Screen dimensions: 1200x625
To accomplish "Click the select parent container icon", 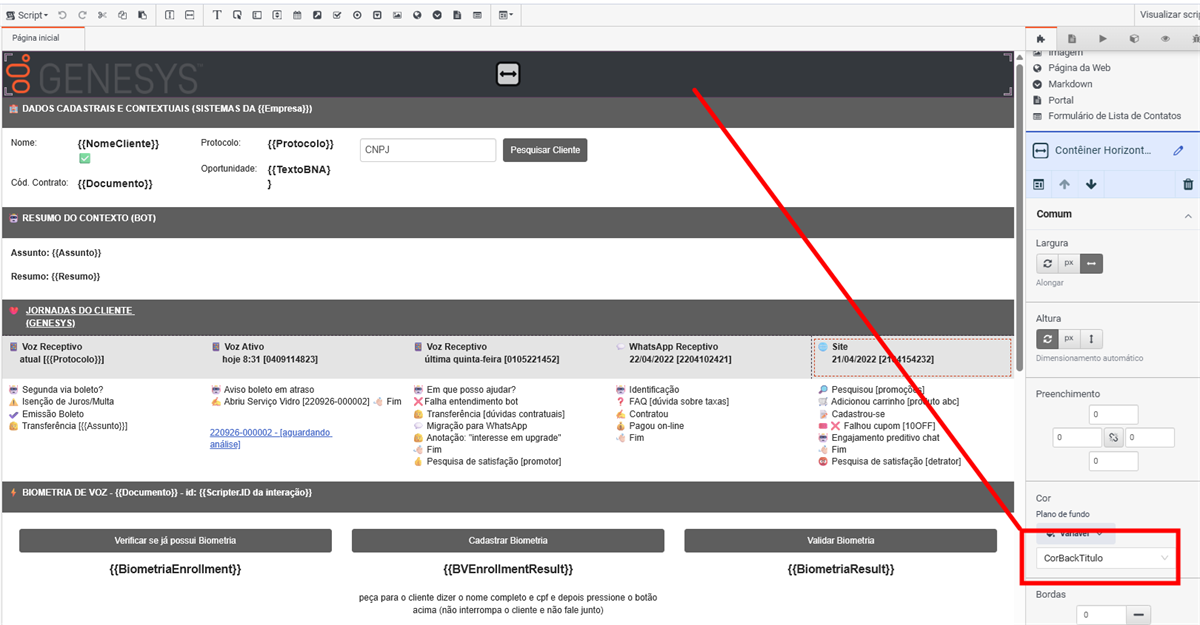I will coord(1039,184).
